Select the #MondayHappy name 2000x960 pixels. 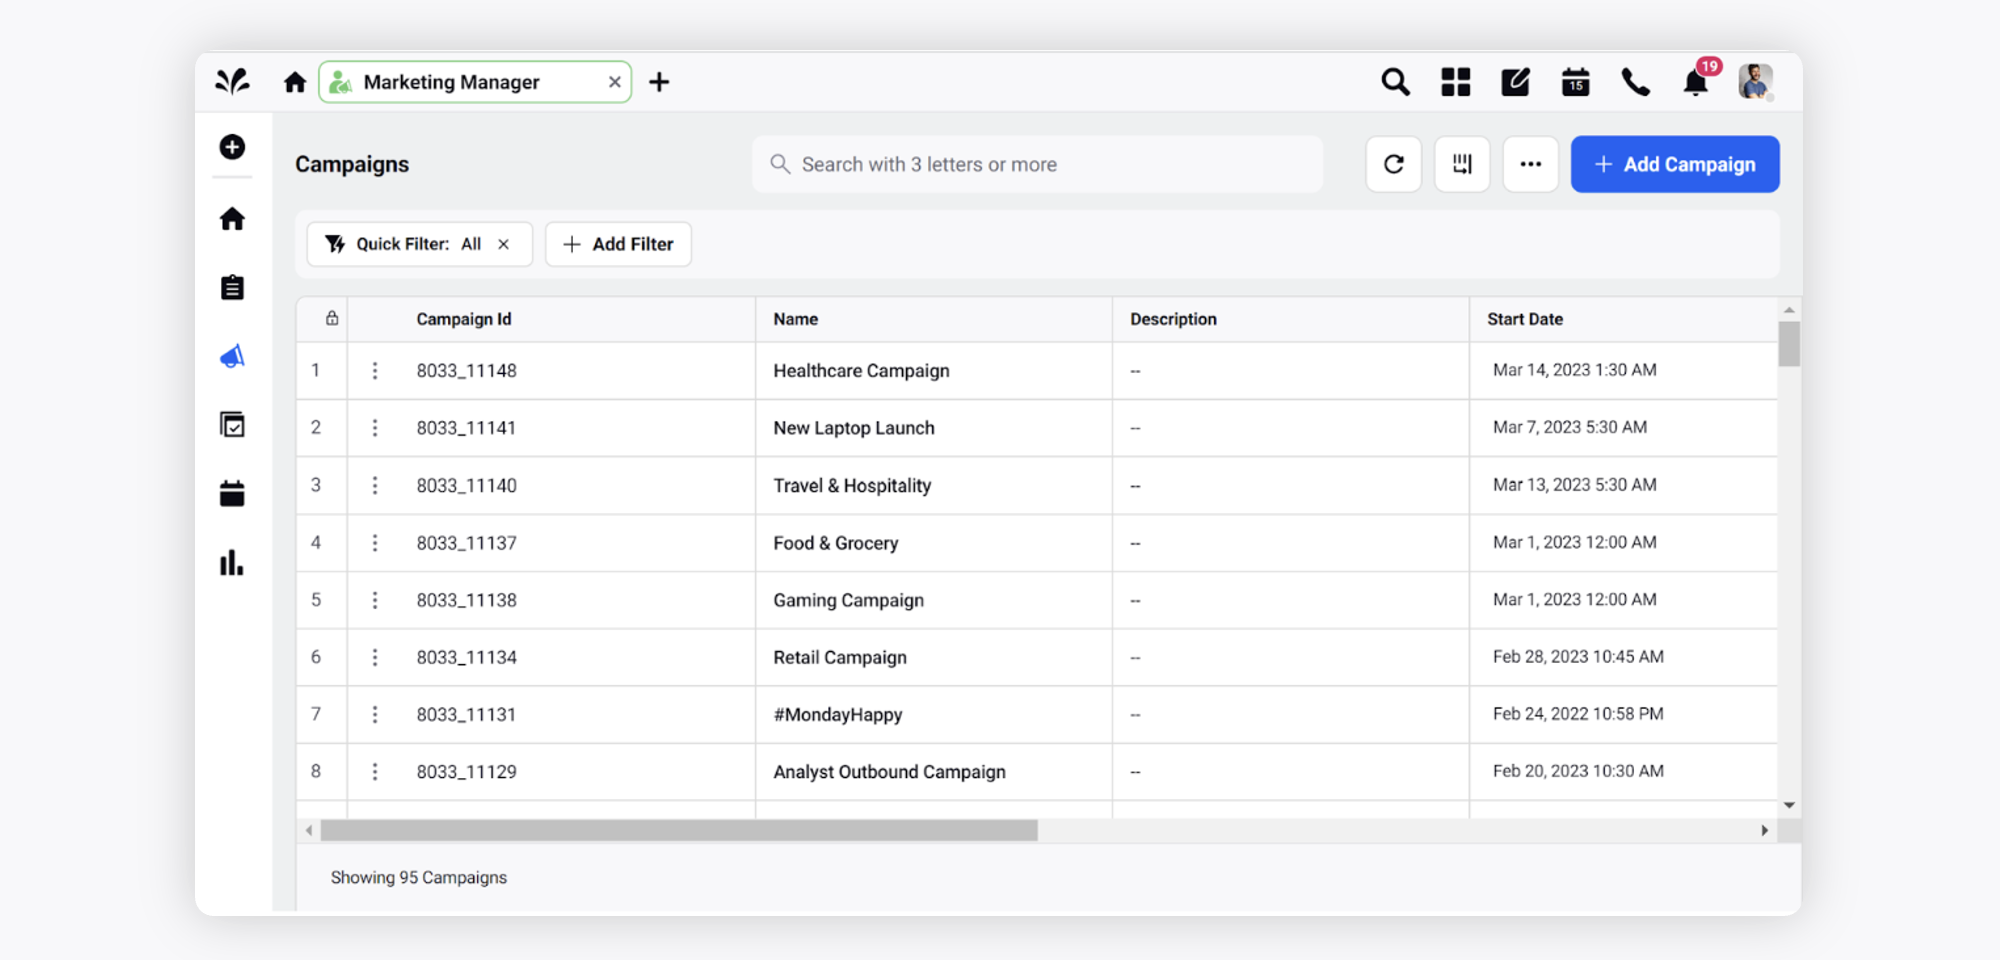838,714
